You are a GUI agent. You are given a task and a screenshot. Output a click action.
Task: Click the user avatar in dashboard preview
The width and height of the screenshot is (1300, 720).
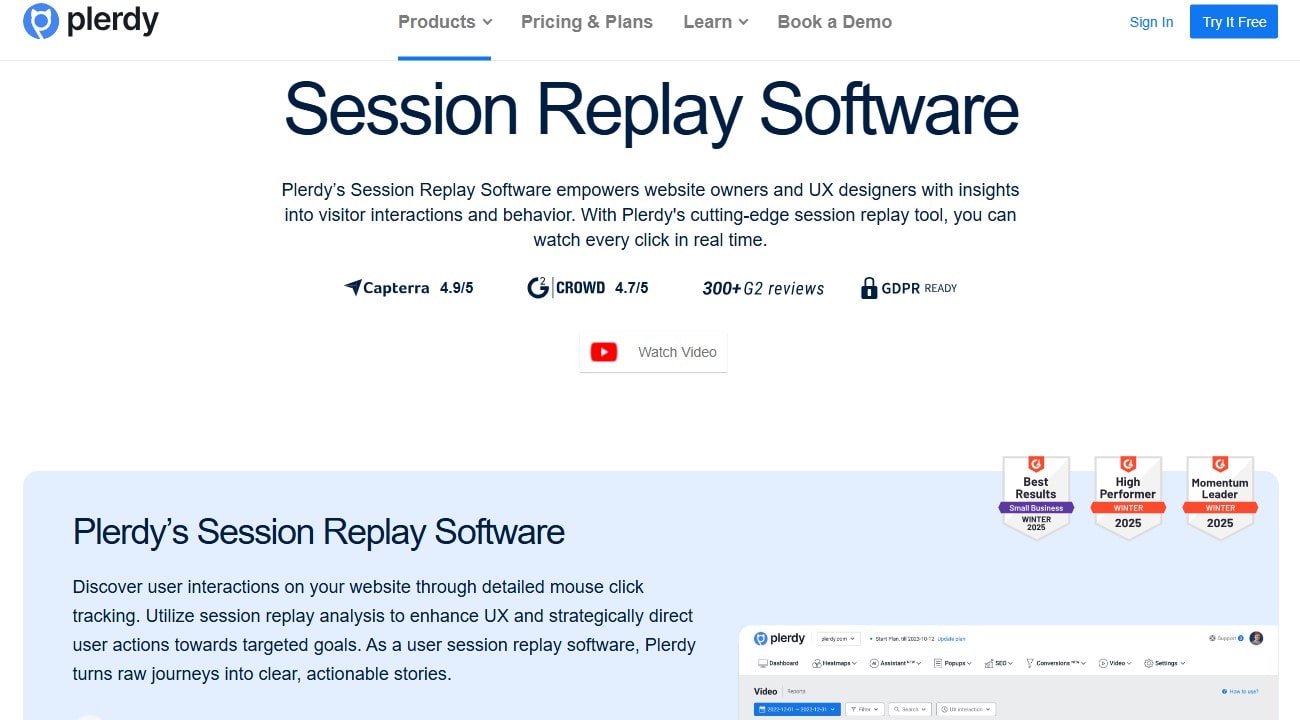(1256, 638)
